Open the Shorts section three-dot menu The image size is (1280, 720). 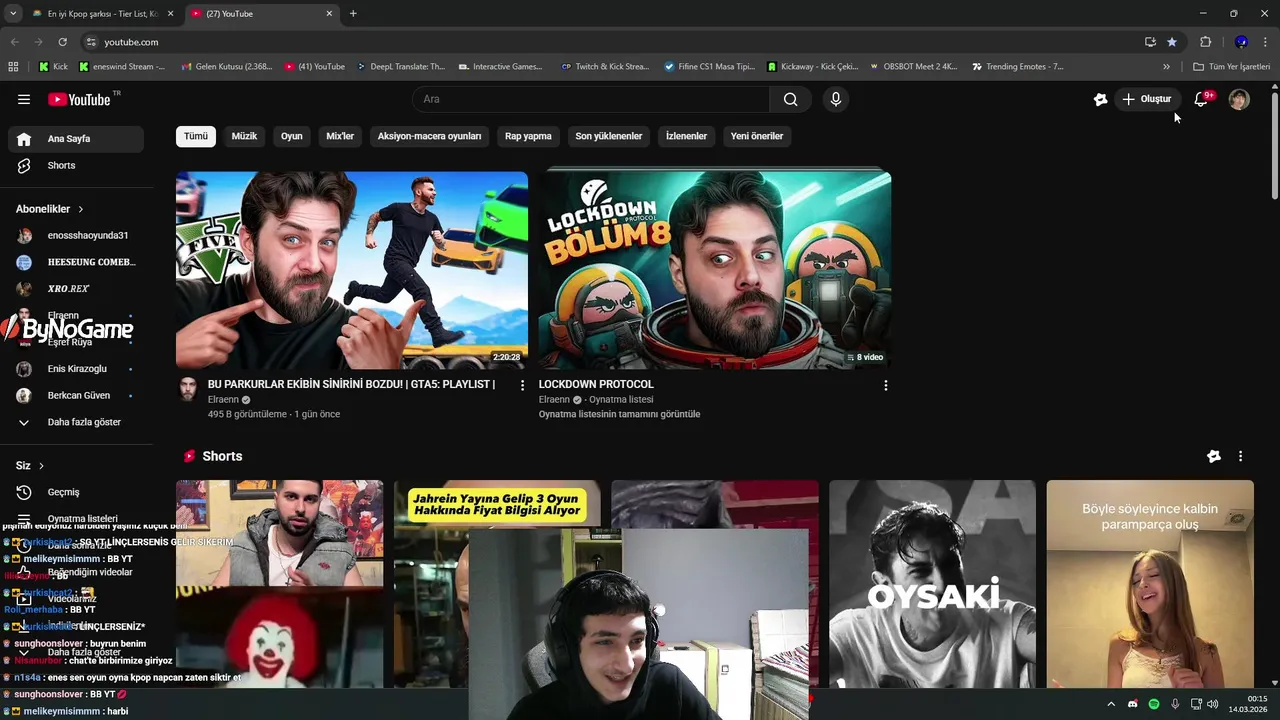coord(1240,456)
